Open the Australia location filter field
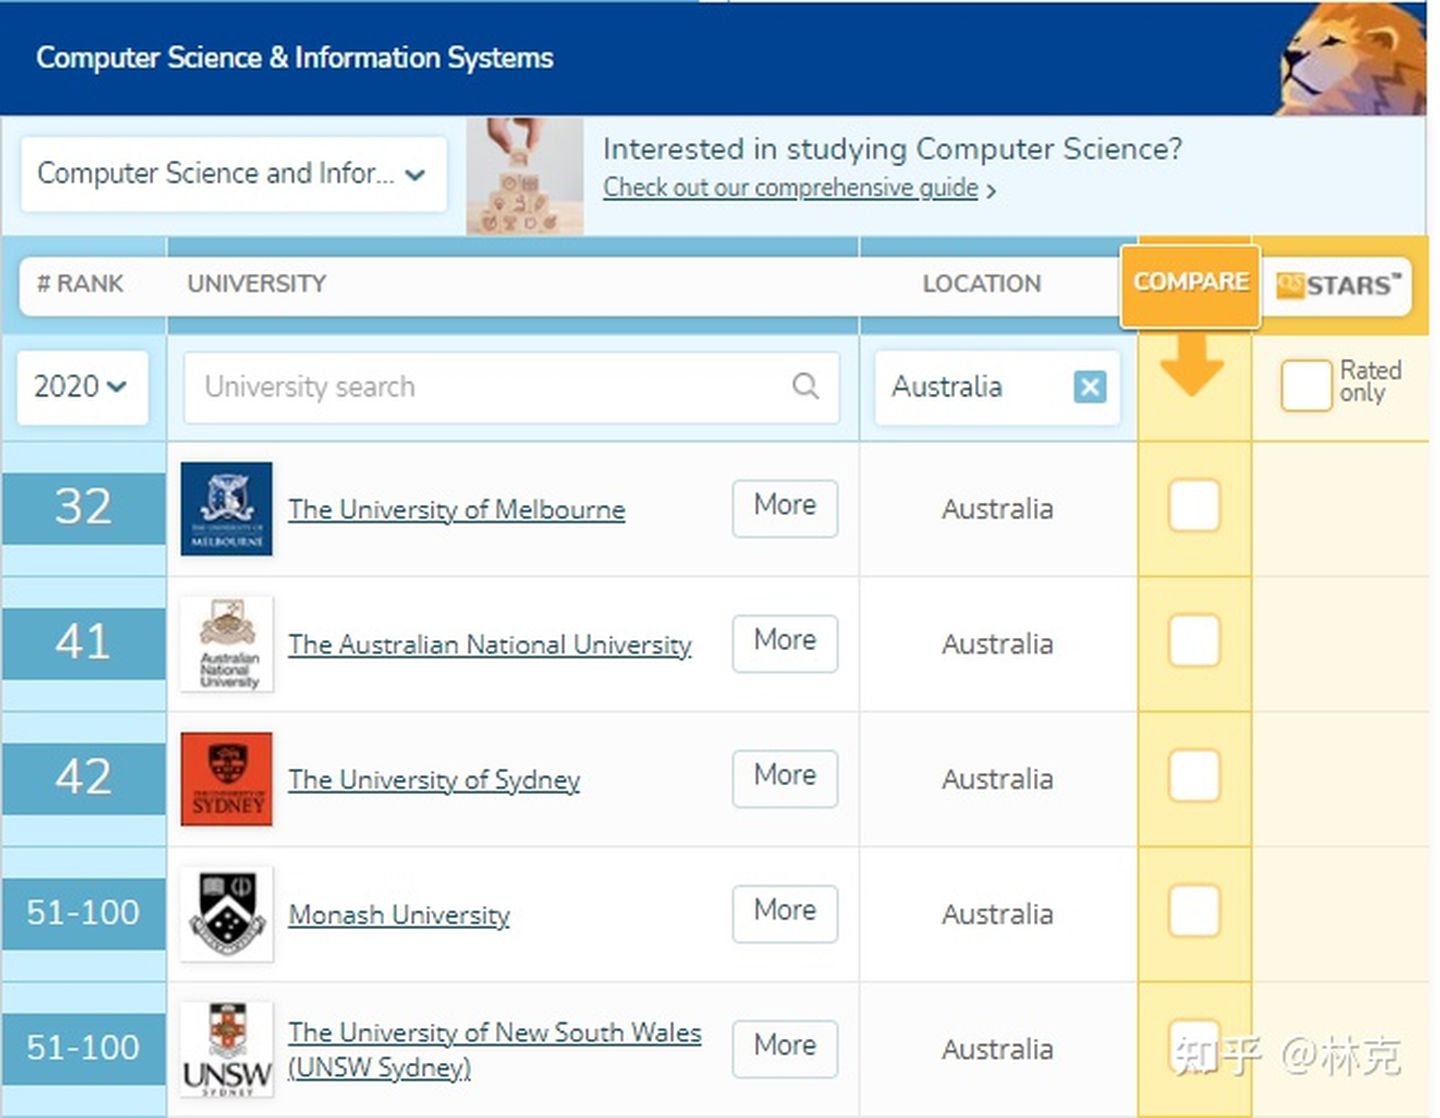Viewport: 1440px width, 1118px height. [x=997, y=386]
